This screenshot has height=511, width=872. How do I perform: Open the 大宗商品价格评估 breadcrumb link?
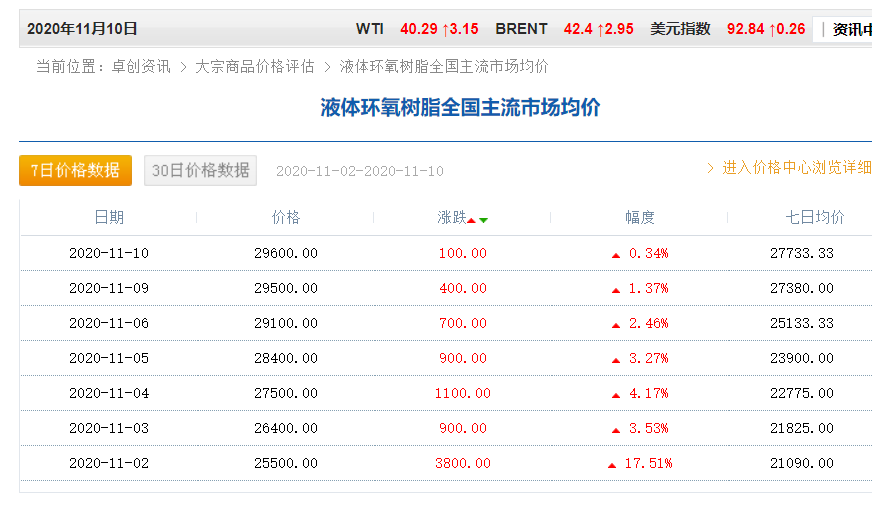point(254,67)
